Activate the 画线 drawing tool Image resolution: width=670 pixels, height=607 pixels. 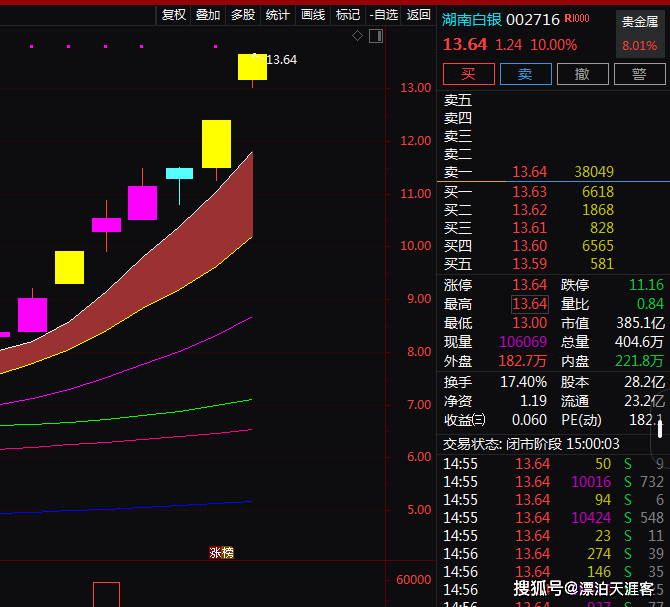coord(313,15)
